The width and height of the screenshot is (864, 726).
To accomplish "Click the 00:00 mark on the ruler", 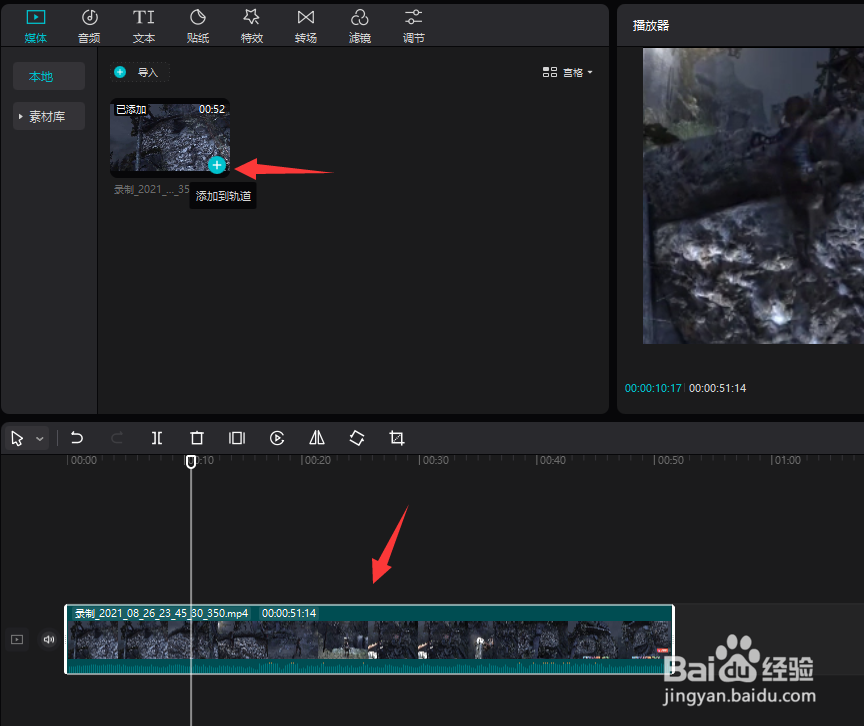I will coord(83,460).
